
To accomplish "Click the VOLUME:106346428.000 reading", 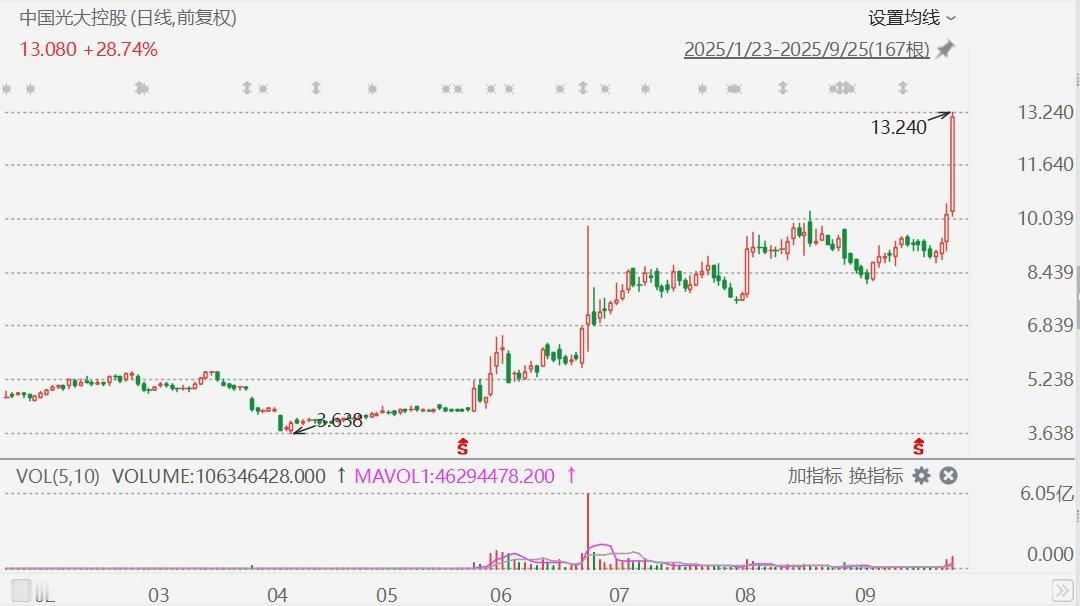I will [219, 476].
